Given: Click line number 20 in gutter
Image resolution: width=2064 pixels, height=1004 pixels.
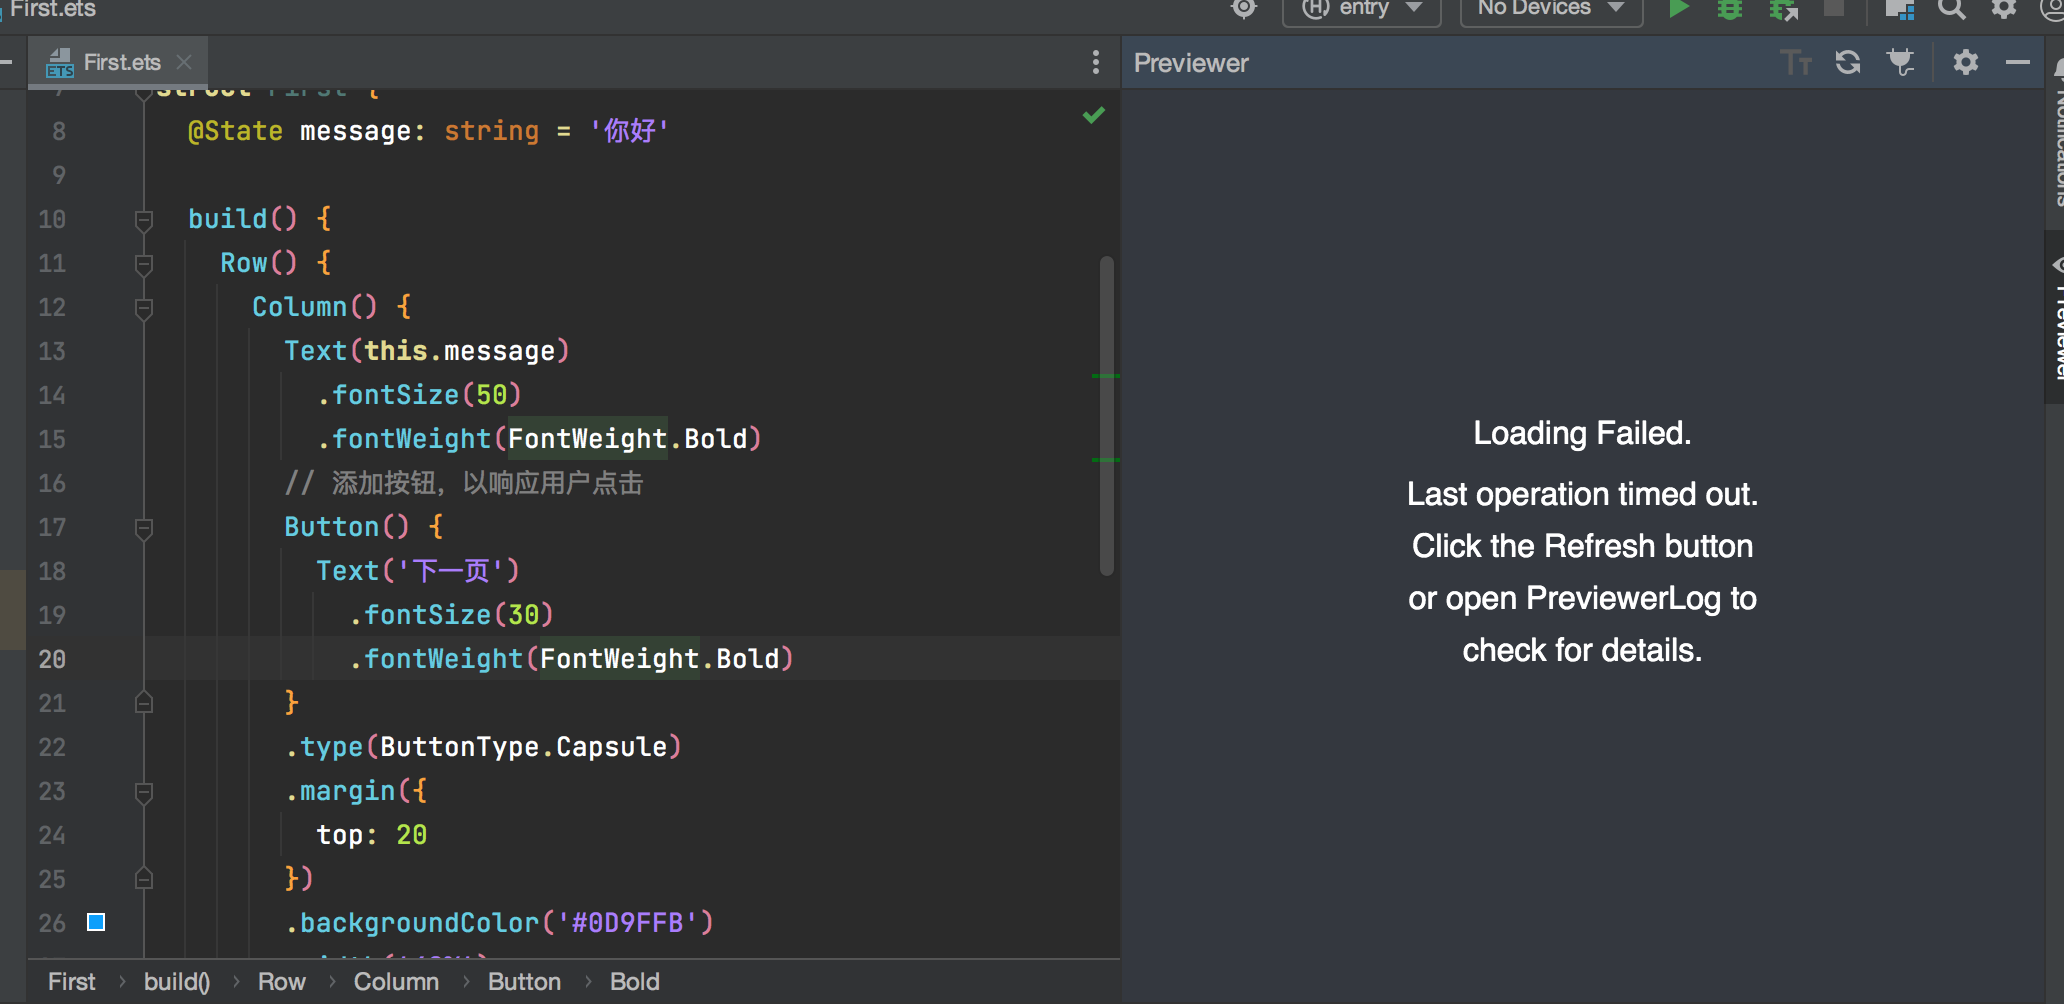Looking at the screenshot, I should (52, 659).
